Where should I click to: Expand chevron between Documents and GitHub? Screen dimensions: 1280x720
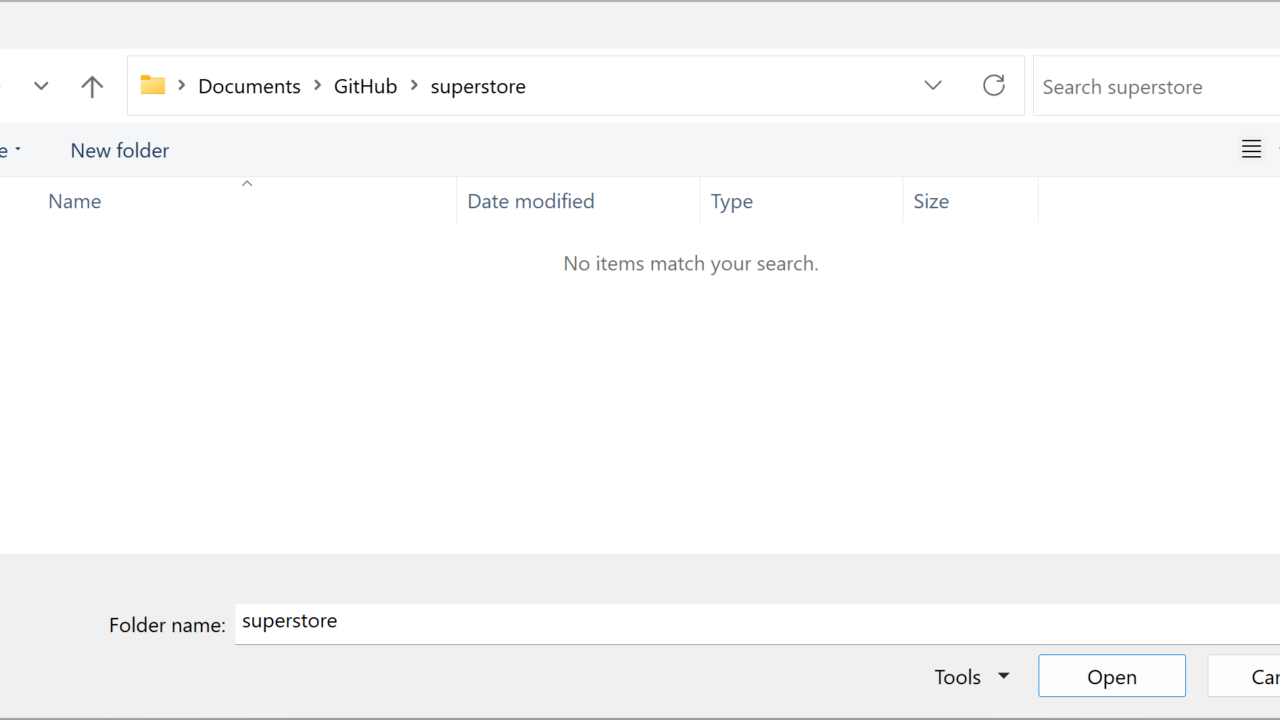[317, 86]
